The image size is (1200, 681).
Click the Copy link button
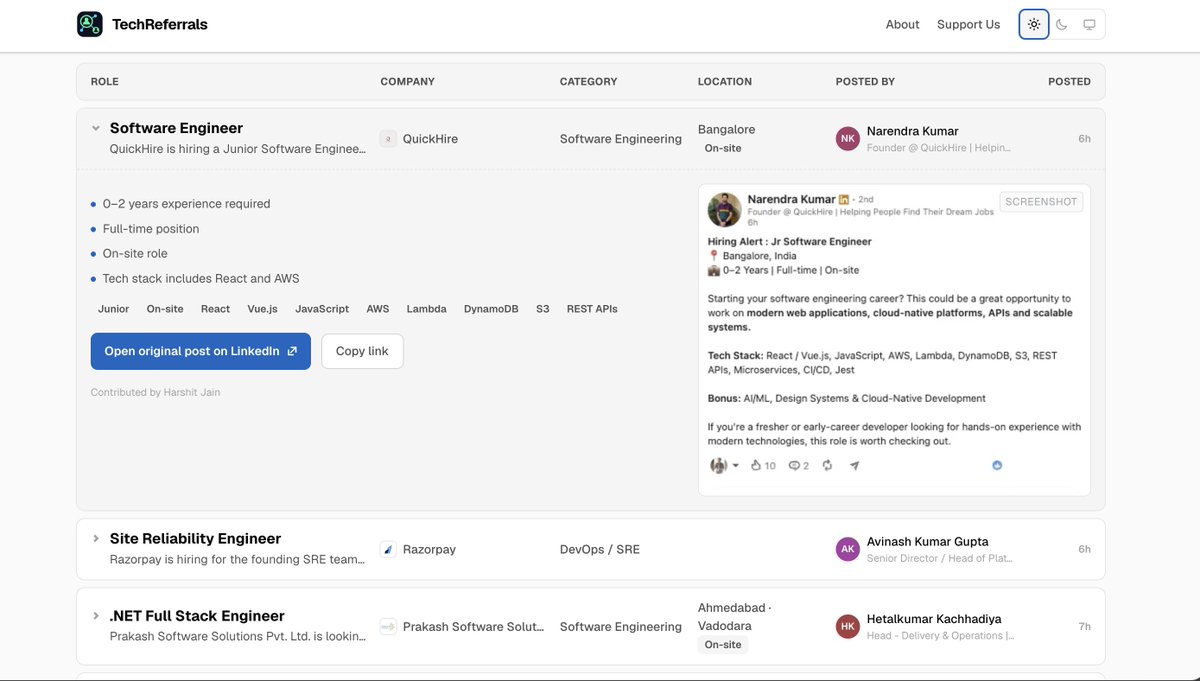click(x=362, y=351)
